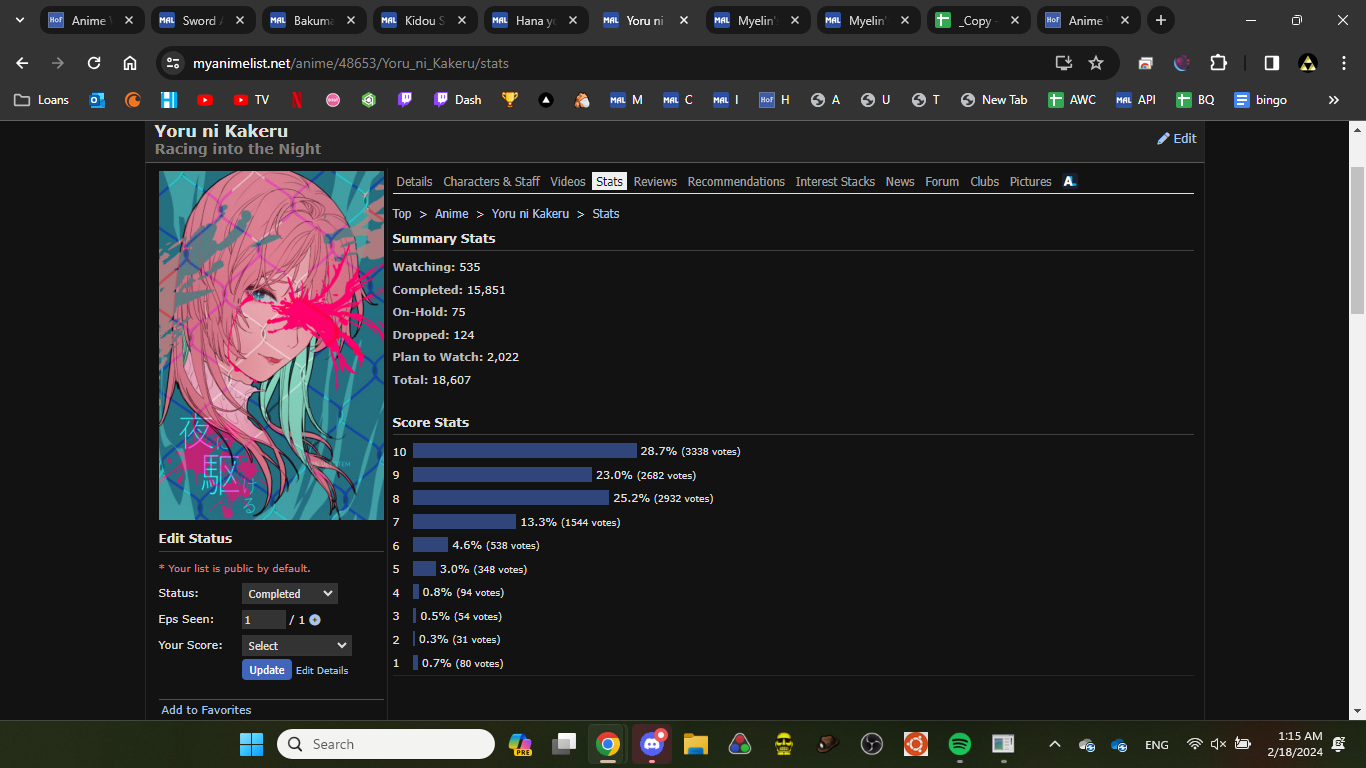Click the Update button
Screen dimensions: 1366x768
coord(267,670)
